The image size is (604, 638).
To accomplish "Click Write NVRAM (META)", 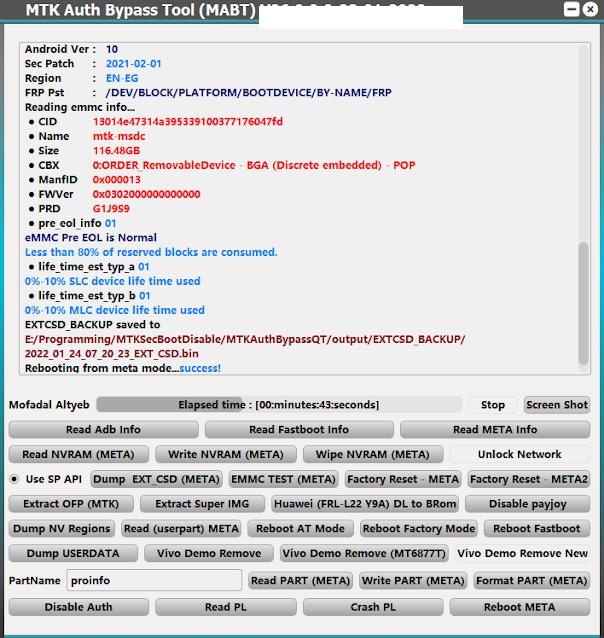I will 226,454.
